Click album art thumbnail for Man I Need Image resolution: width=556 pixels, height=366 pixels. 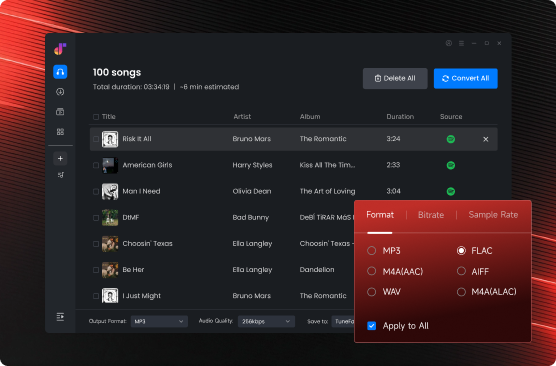pyautogui.click(x=110, y=192)
